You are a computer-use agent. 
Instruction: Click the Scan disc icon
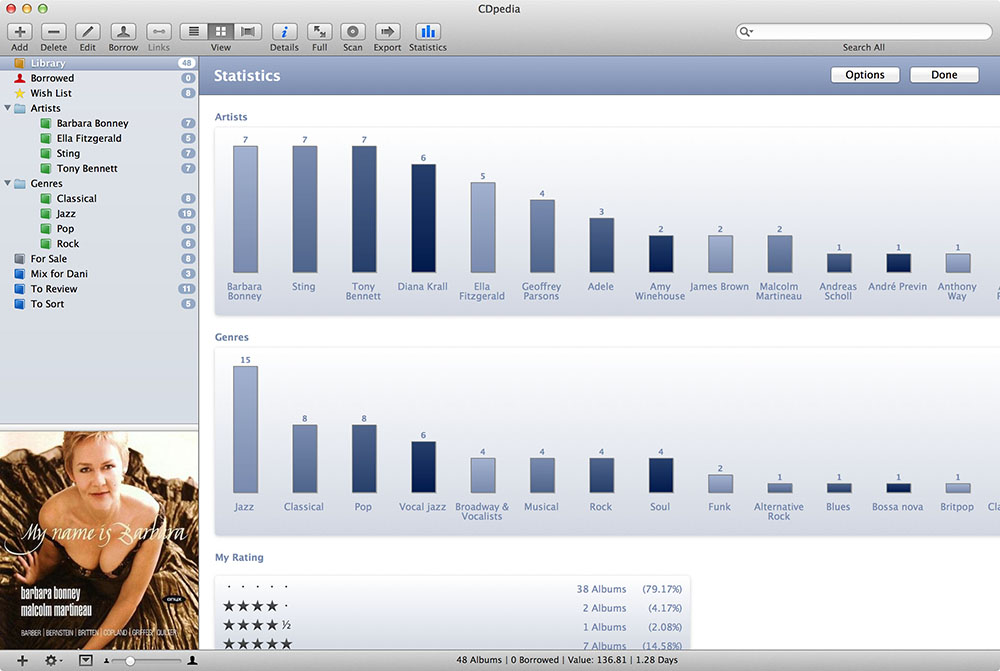point(353,32)
